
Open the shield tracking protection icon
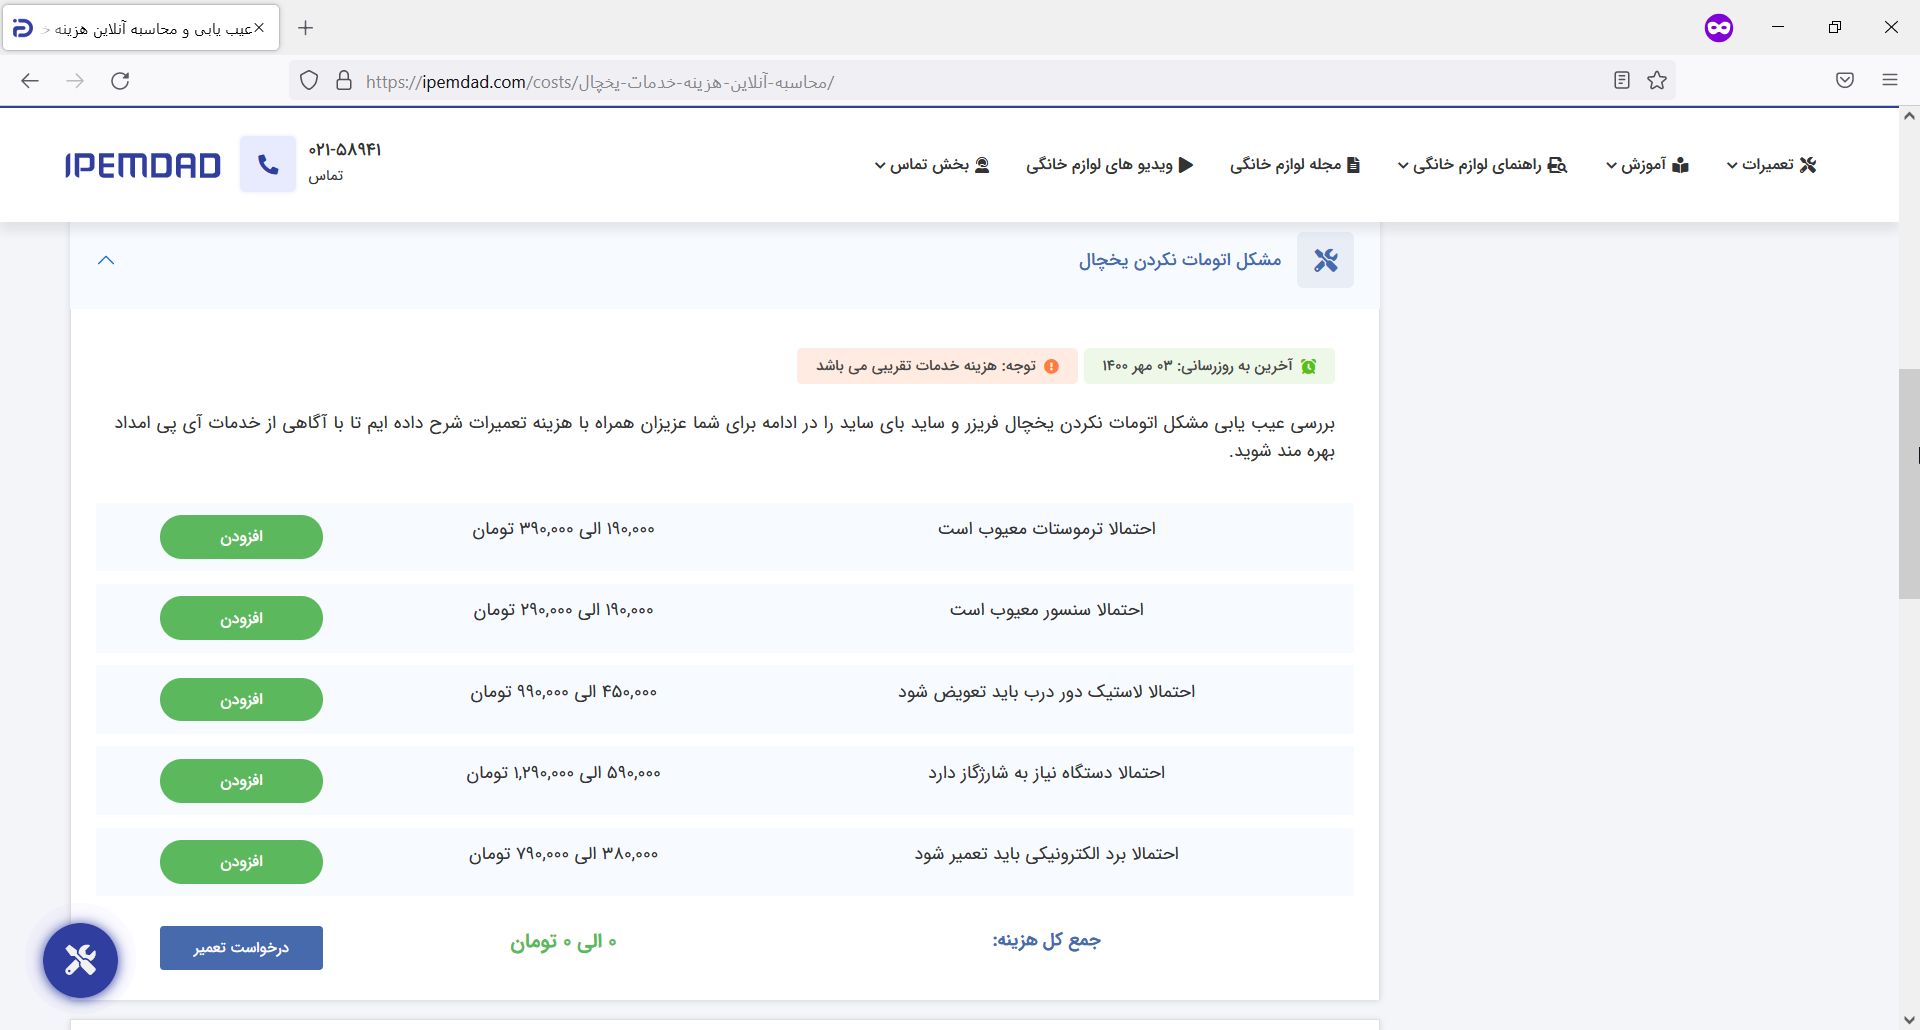coord(309,81)
